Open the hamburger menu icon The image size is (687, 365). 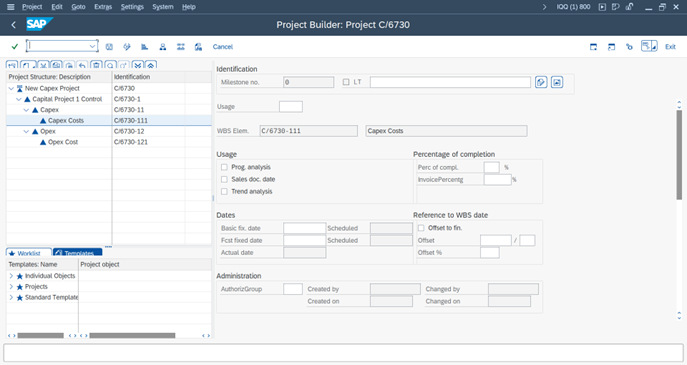click(11, 7)
